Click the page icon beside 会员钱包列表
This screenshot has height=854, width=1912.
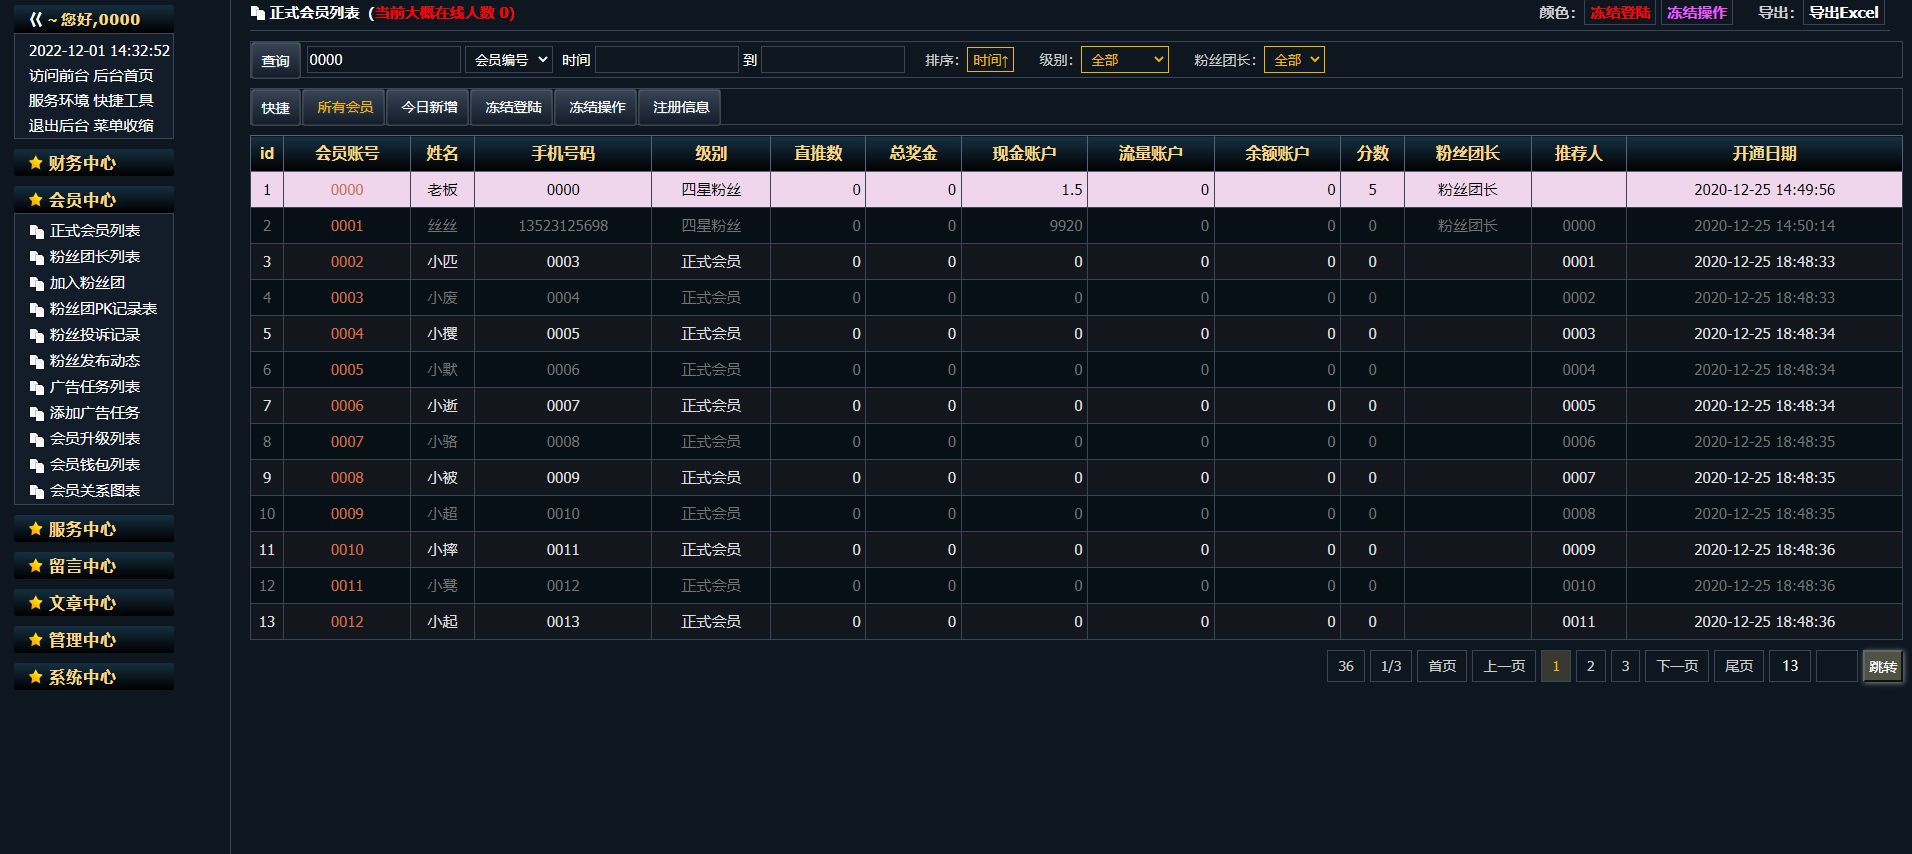click(37, 465)
